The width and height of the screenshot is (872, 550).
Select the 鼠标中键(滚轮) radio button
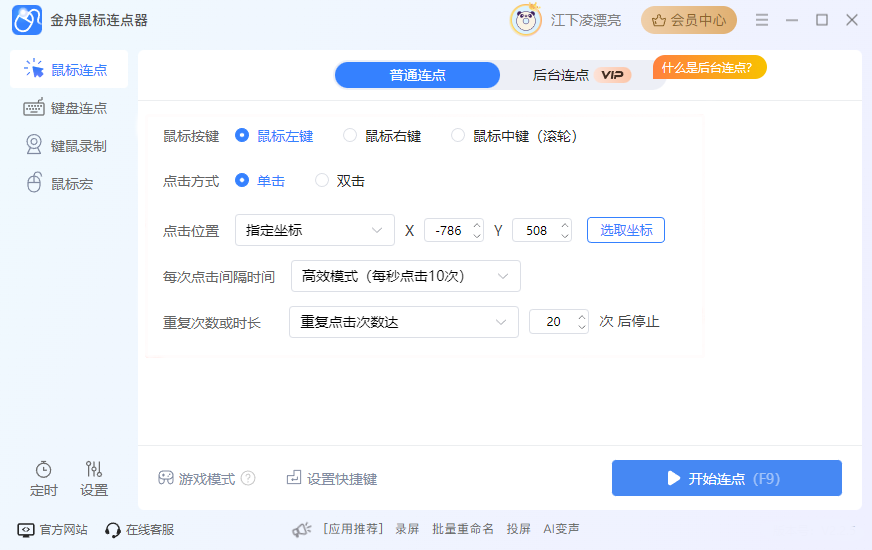[x=458, y=135]
